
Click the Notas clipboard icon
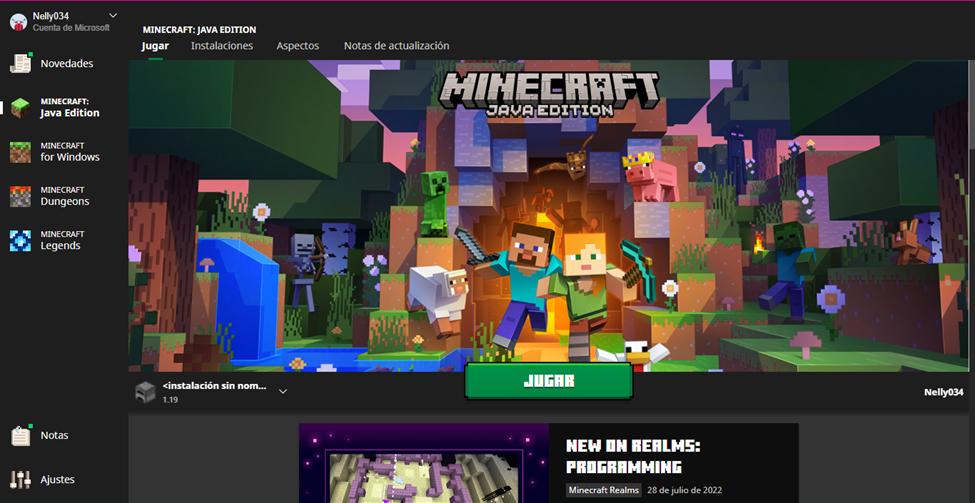(21, 436)
